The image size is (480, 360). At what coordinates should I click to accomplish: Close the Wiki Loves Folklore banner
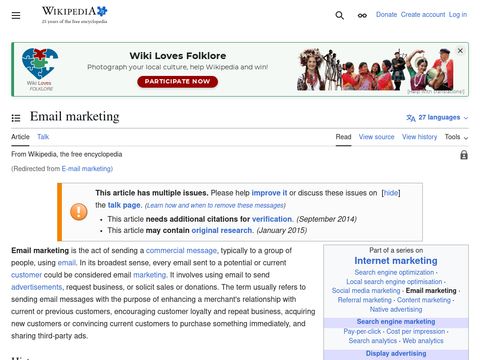tap(460, 51)
